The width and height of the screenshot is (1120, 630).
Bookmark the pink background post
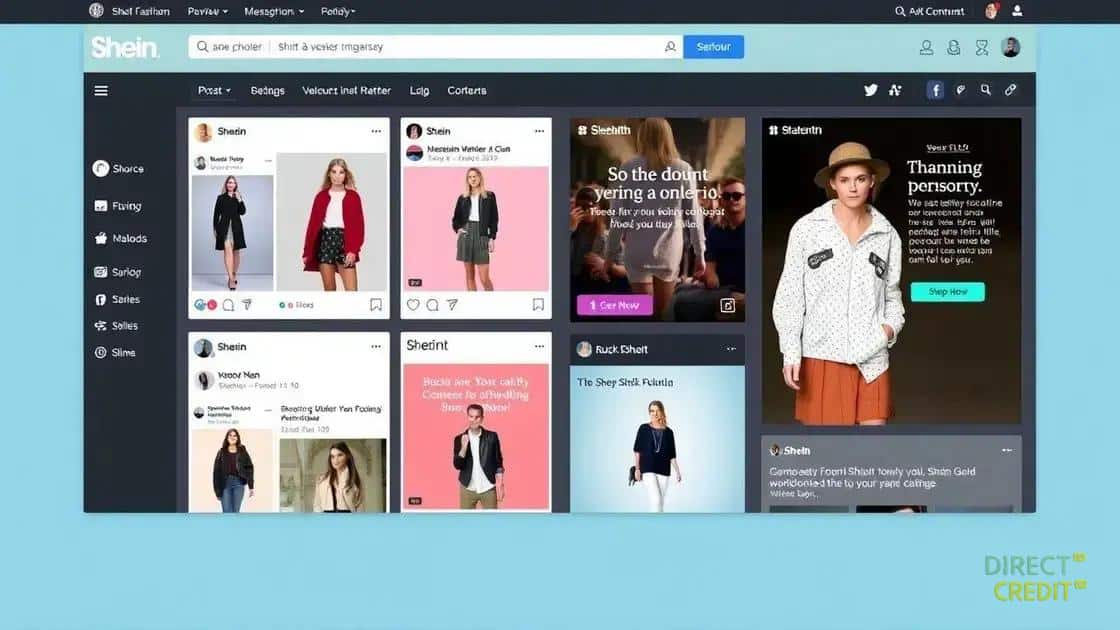(x=539, y=305)
